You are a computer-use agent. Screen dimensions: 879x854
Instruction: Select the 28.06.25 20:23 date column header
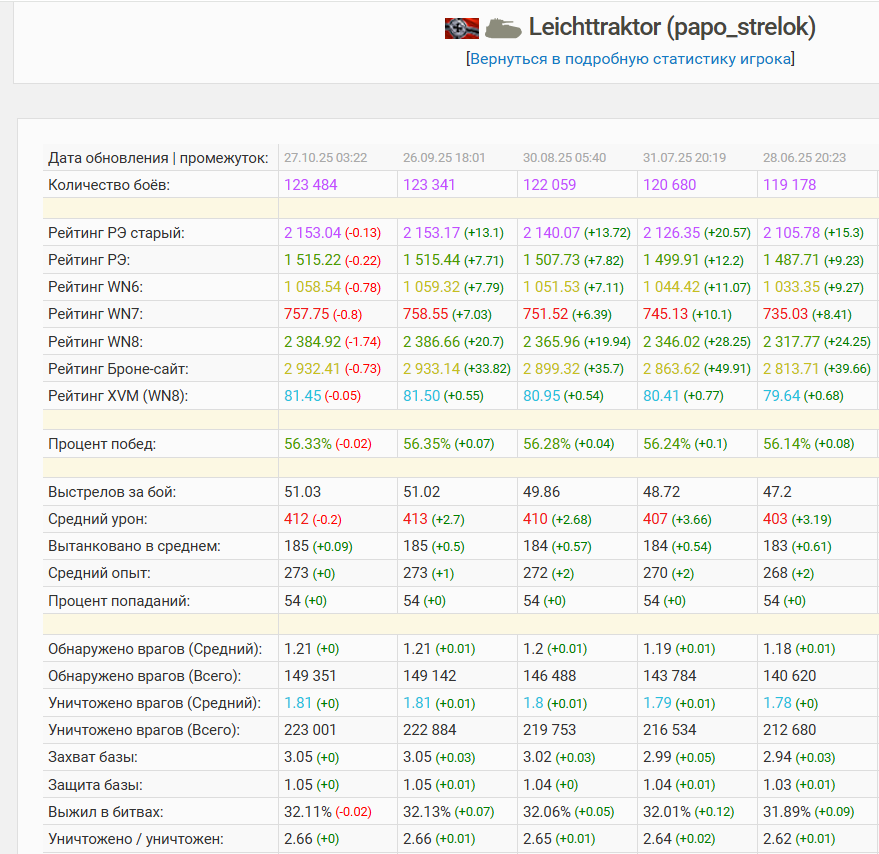804,158
